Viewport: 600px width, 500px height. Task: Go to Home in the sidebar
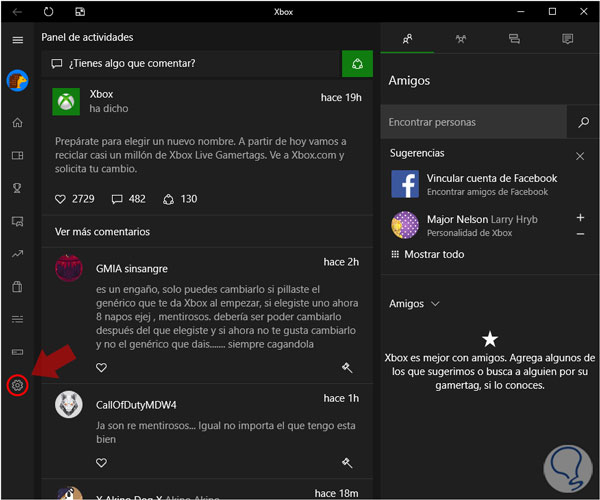(17, 122)
